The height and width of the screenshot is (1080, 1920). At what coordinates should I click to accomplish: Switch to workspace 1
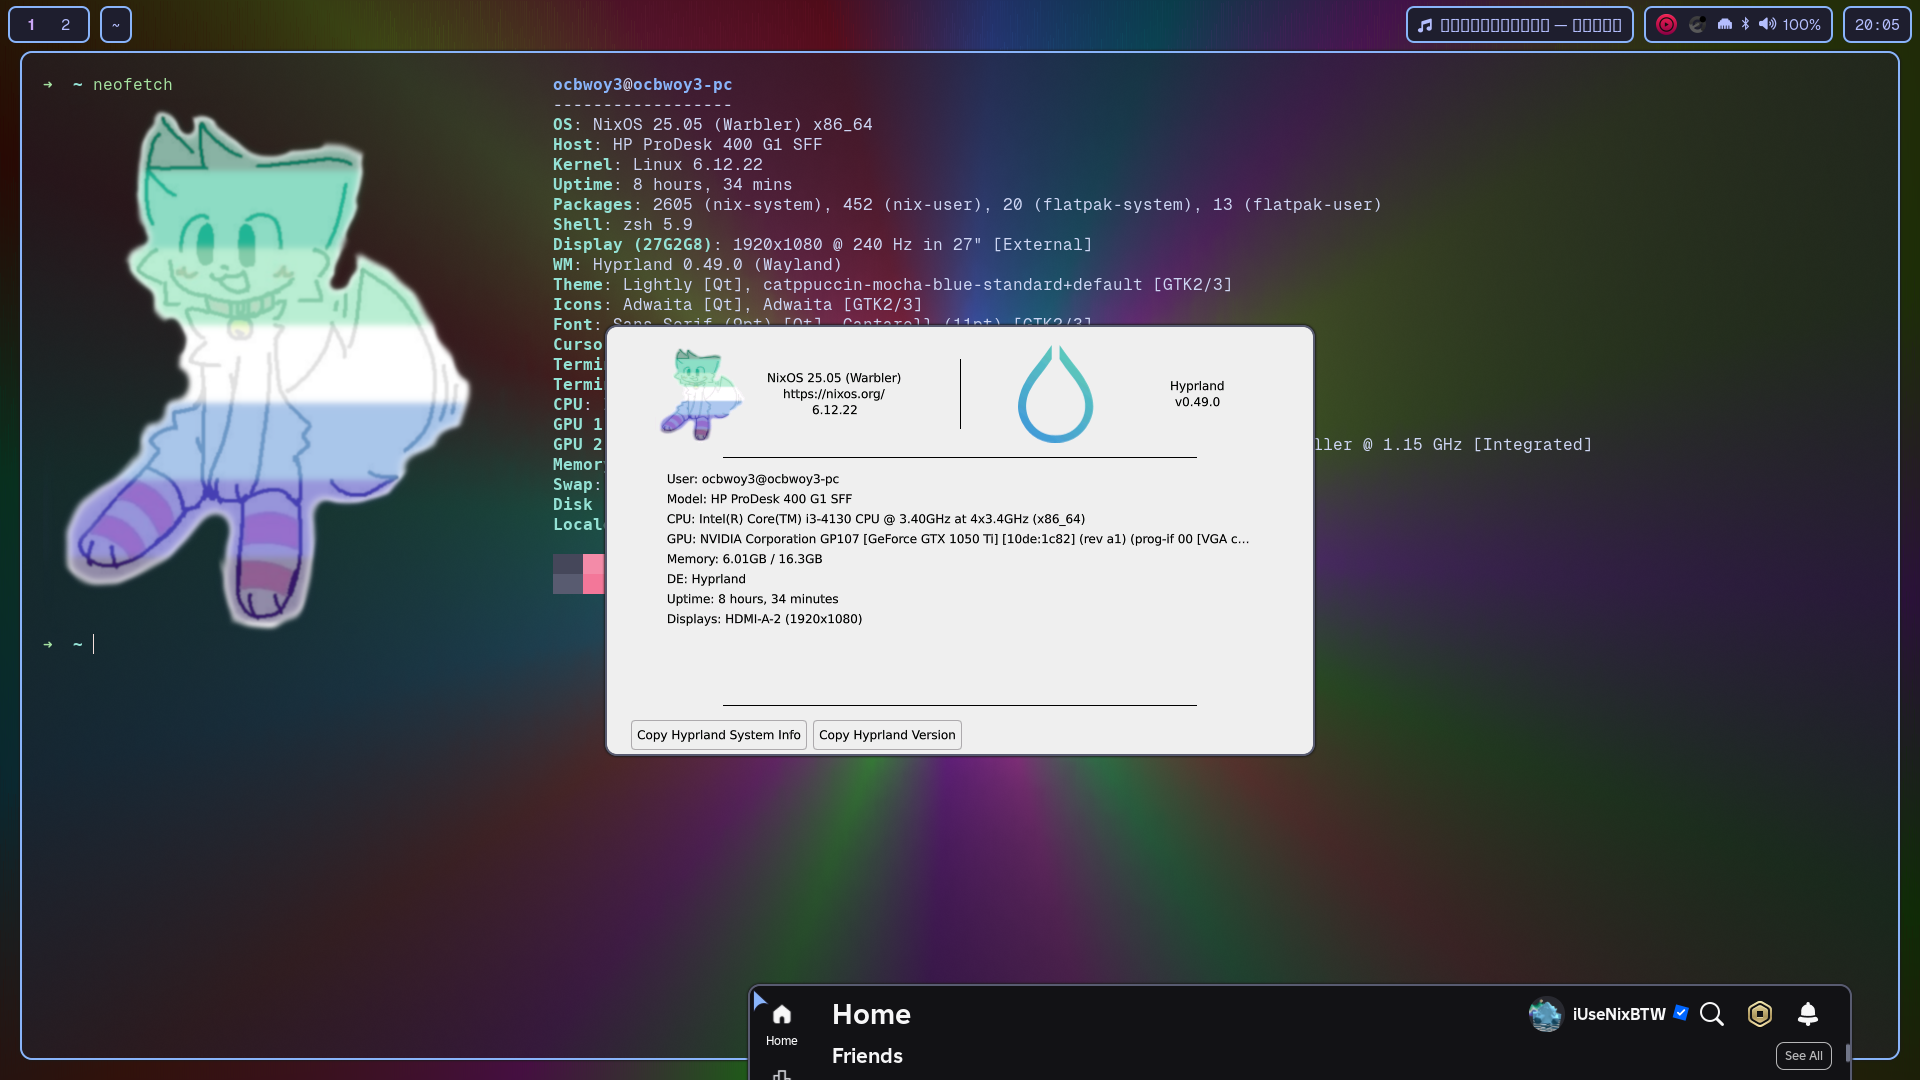click(32, 24)
